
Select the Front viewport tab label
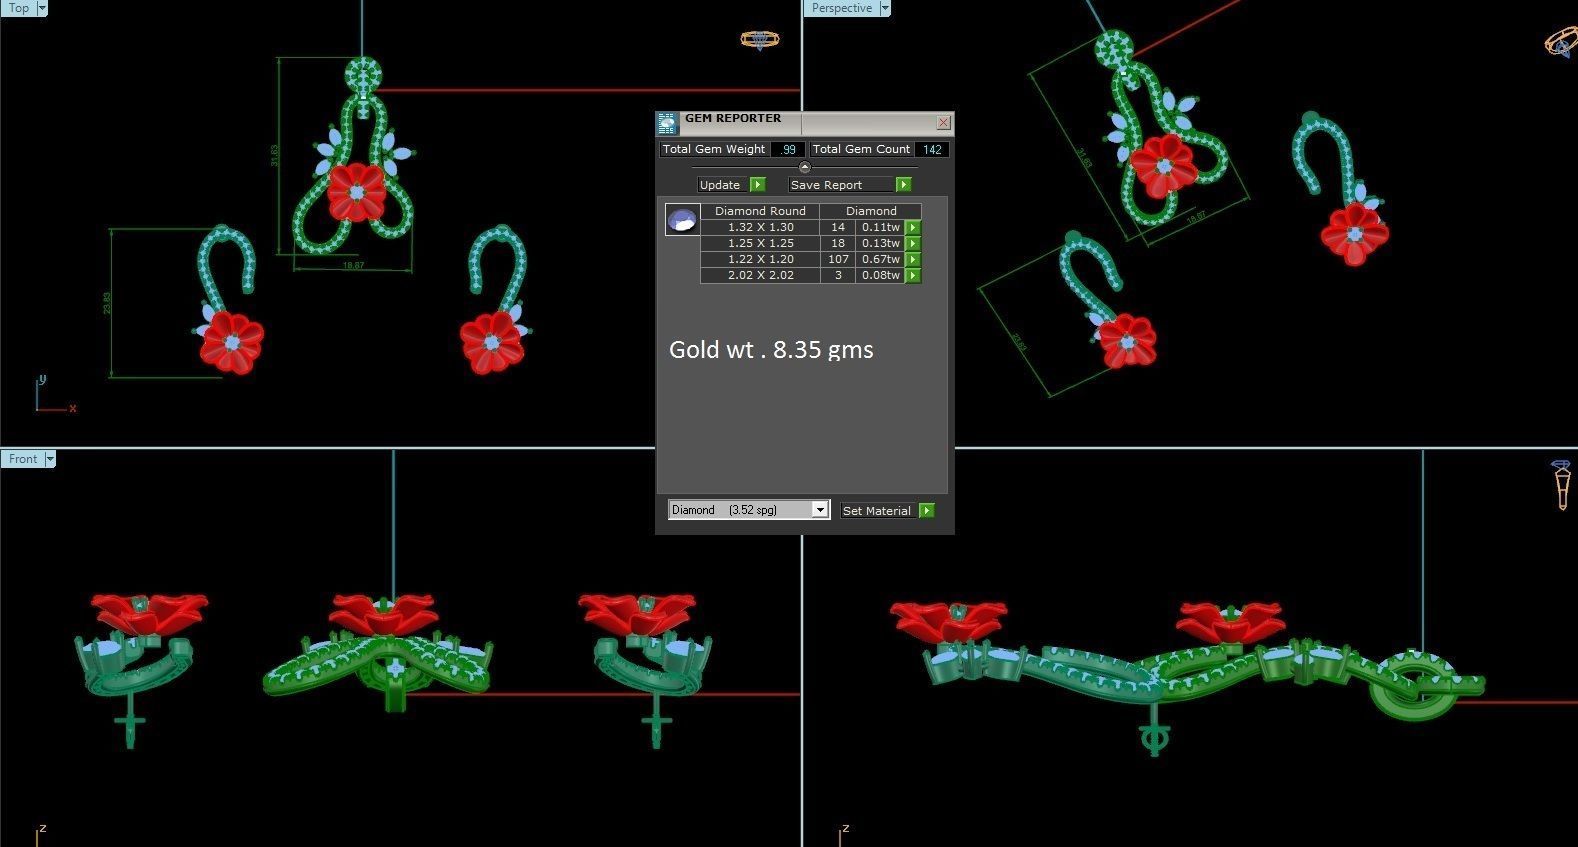[23, 459]
